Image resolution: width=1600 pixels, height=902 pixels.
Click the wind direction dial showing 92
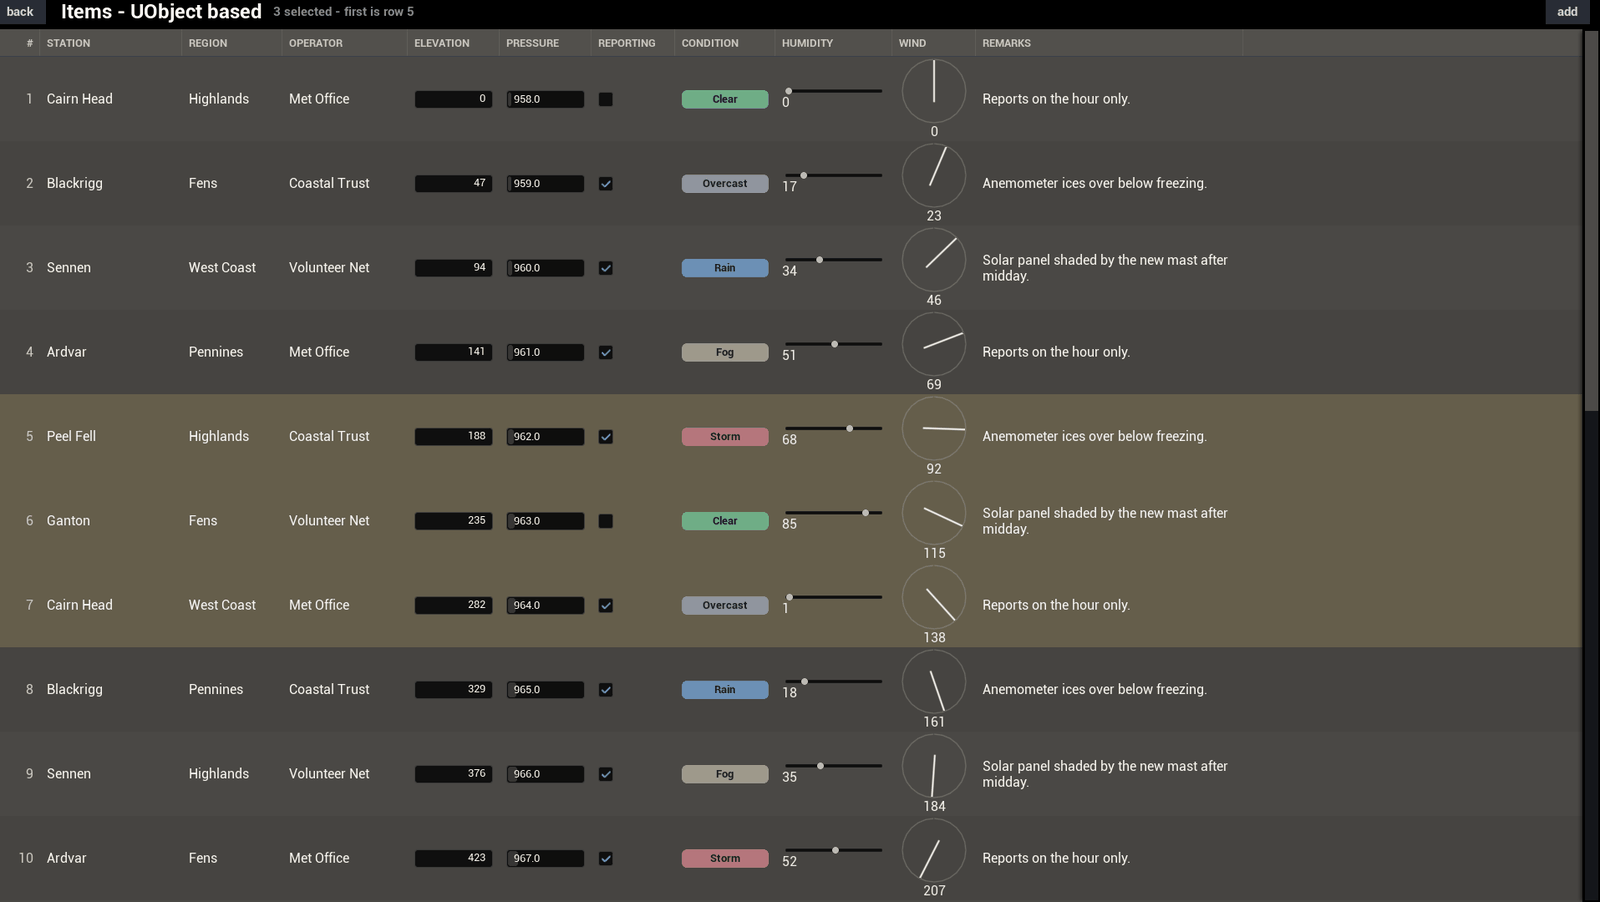tap(934, 428)
